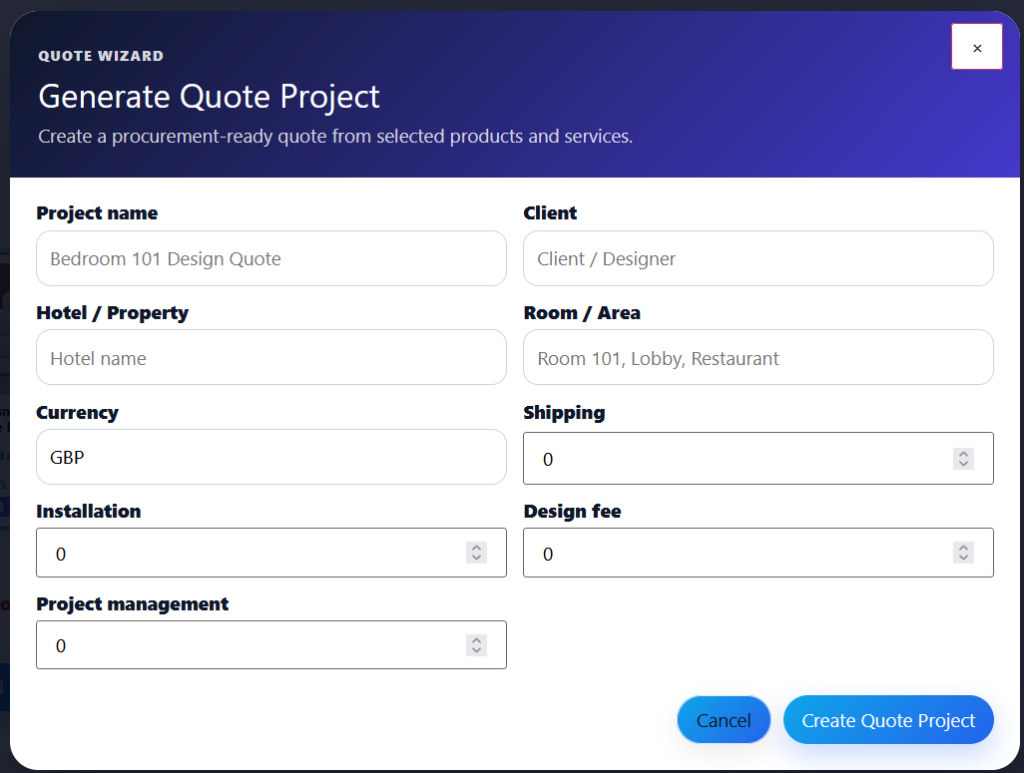Focus the Project management amount field

coord(271,645)
